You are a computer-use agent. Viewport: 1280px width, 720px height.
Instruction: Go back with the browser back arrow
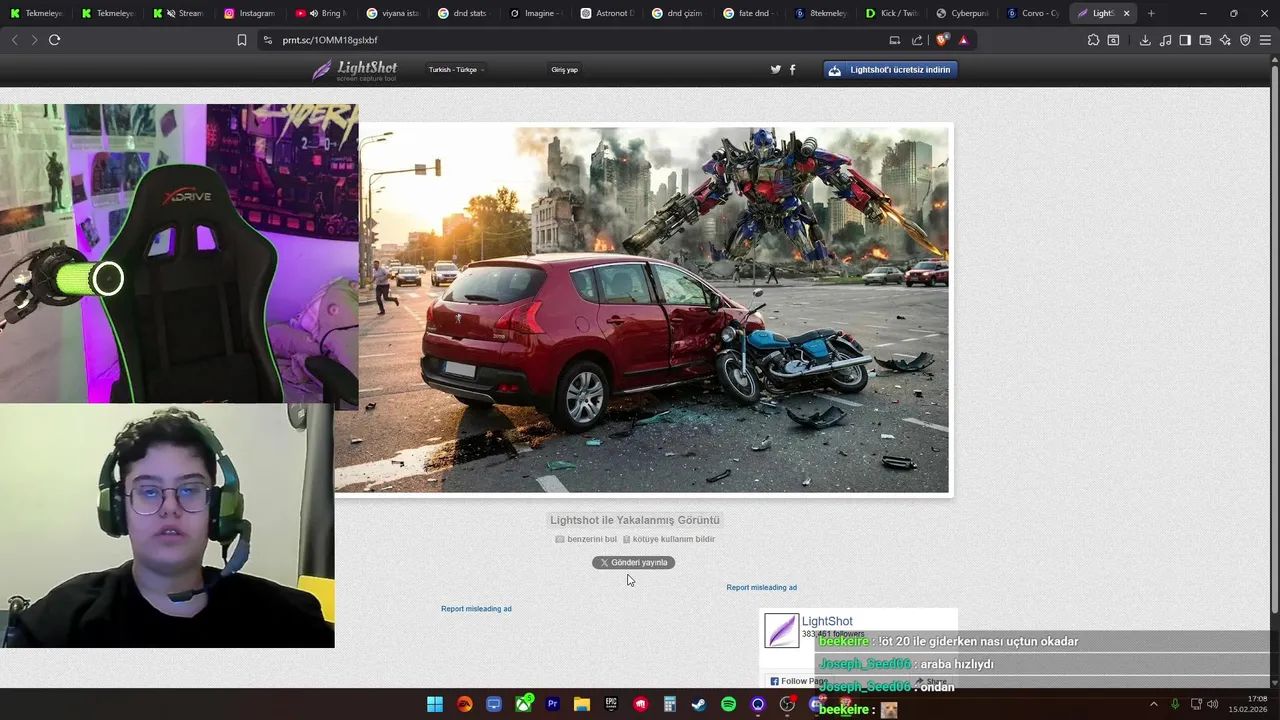tap(14, 40)
